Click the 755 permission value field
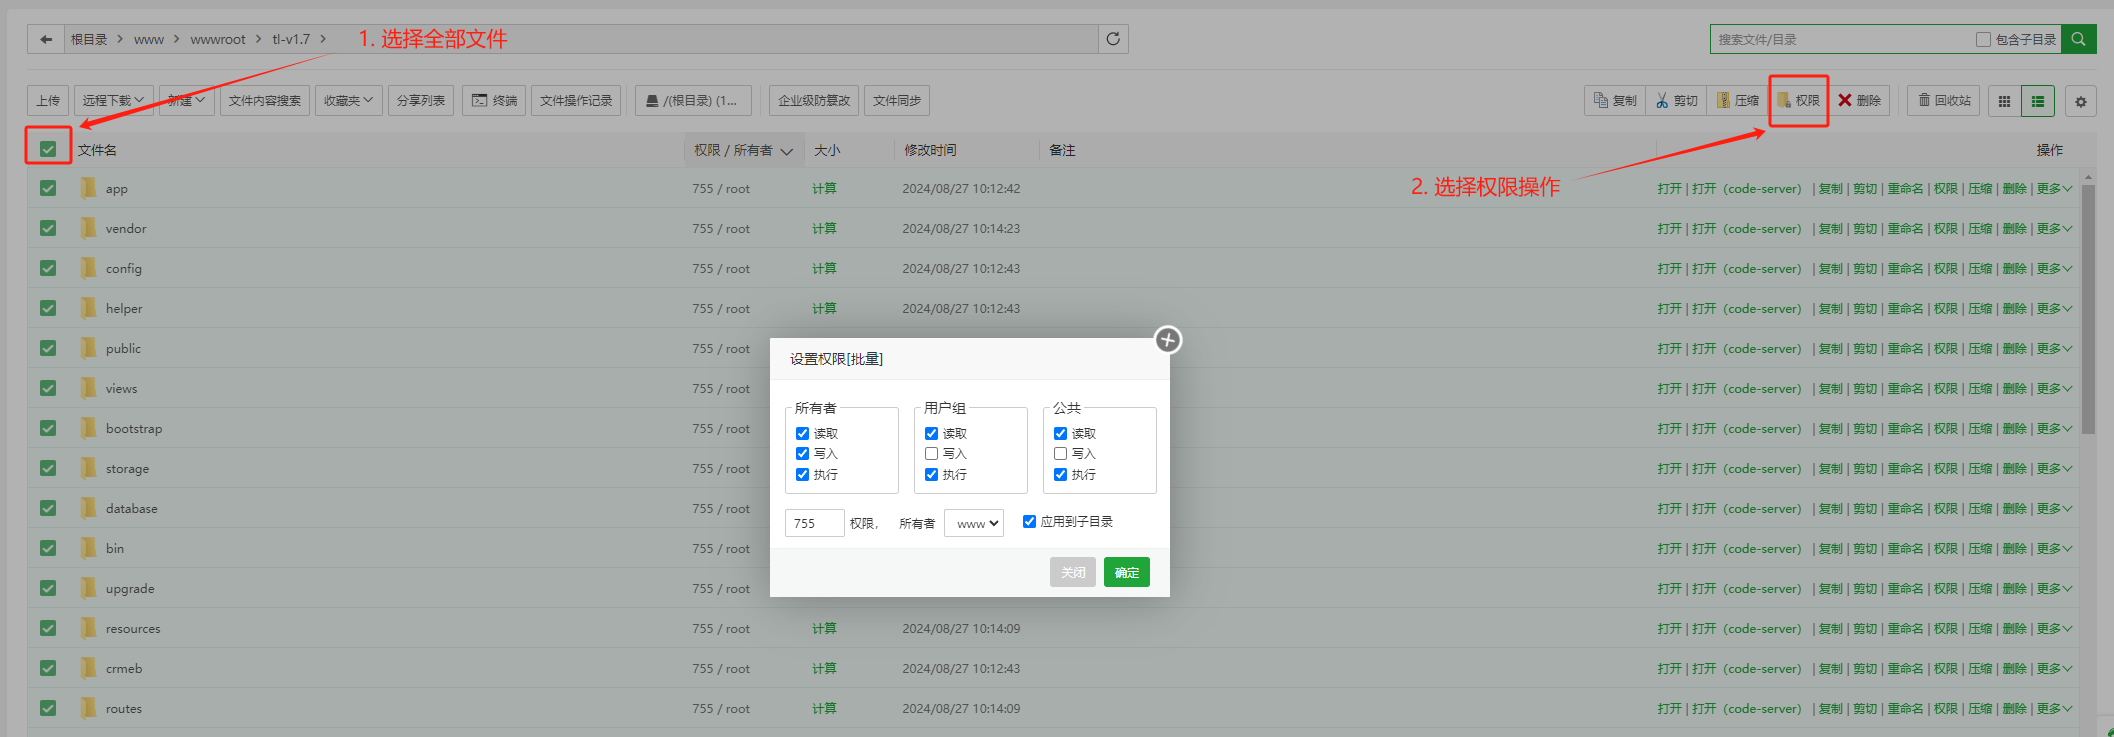The width and height of the screenshot is (2114, 737). [x=814, y=523]
